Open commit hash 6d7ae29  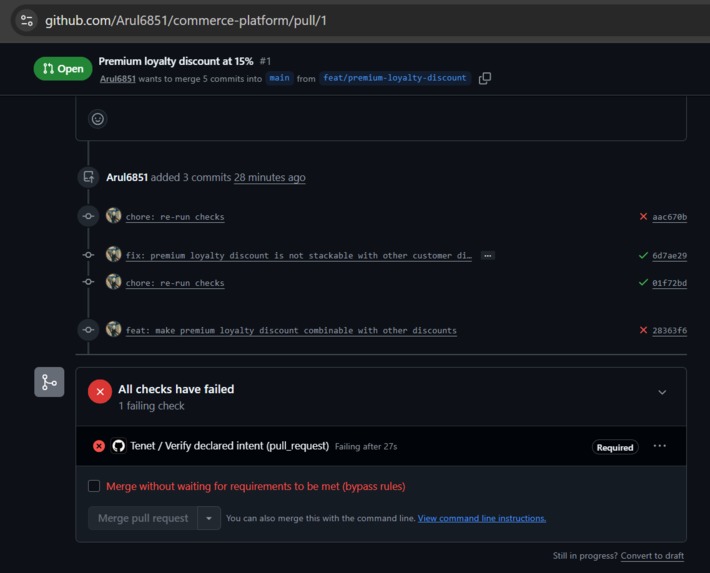pos(669,255)
